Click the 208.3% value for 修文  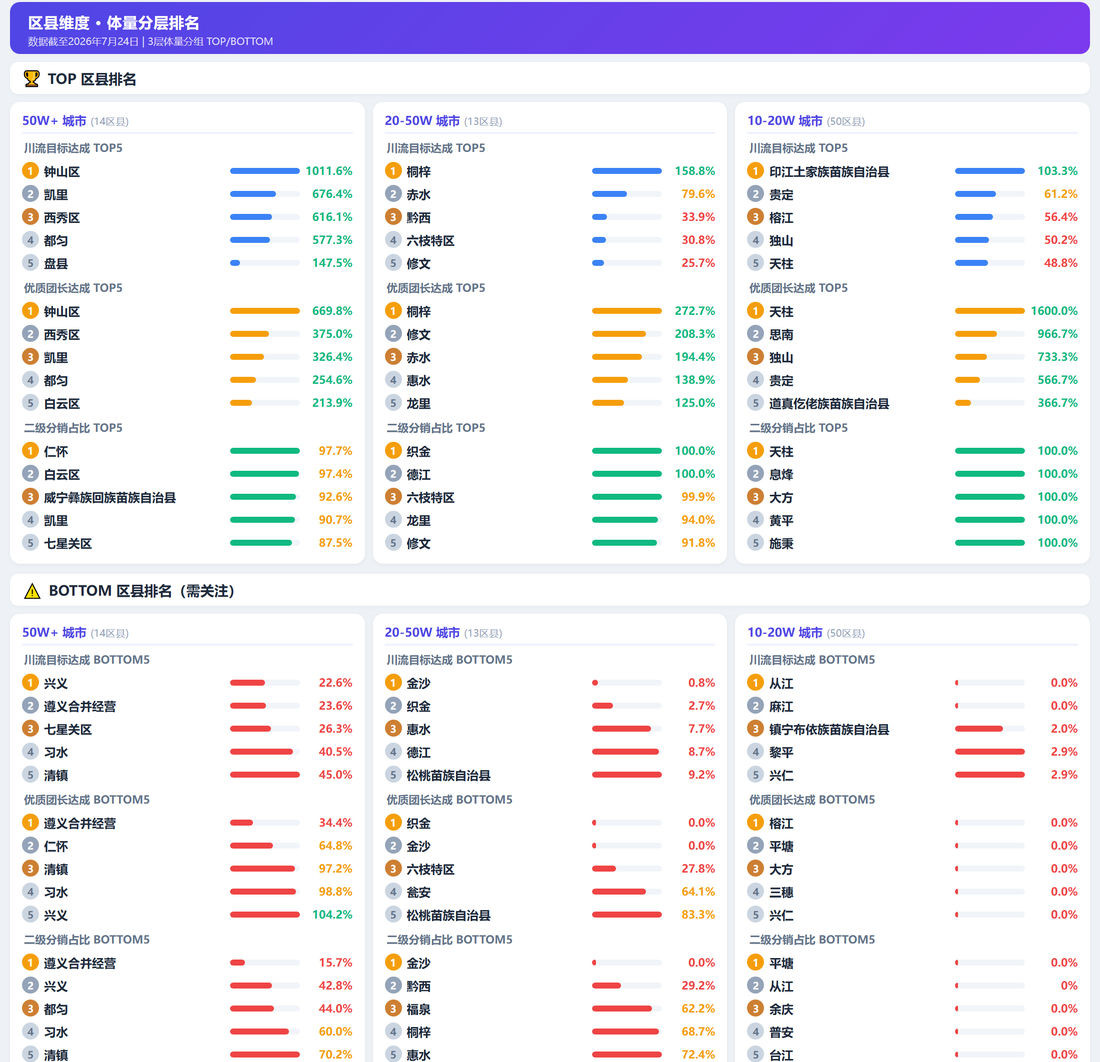pos(695,334)
